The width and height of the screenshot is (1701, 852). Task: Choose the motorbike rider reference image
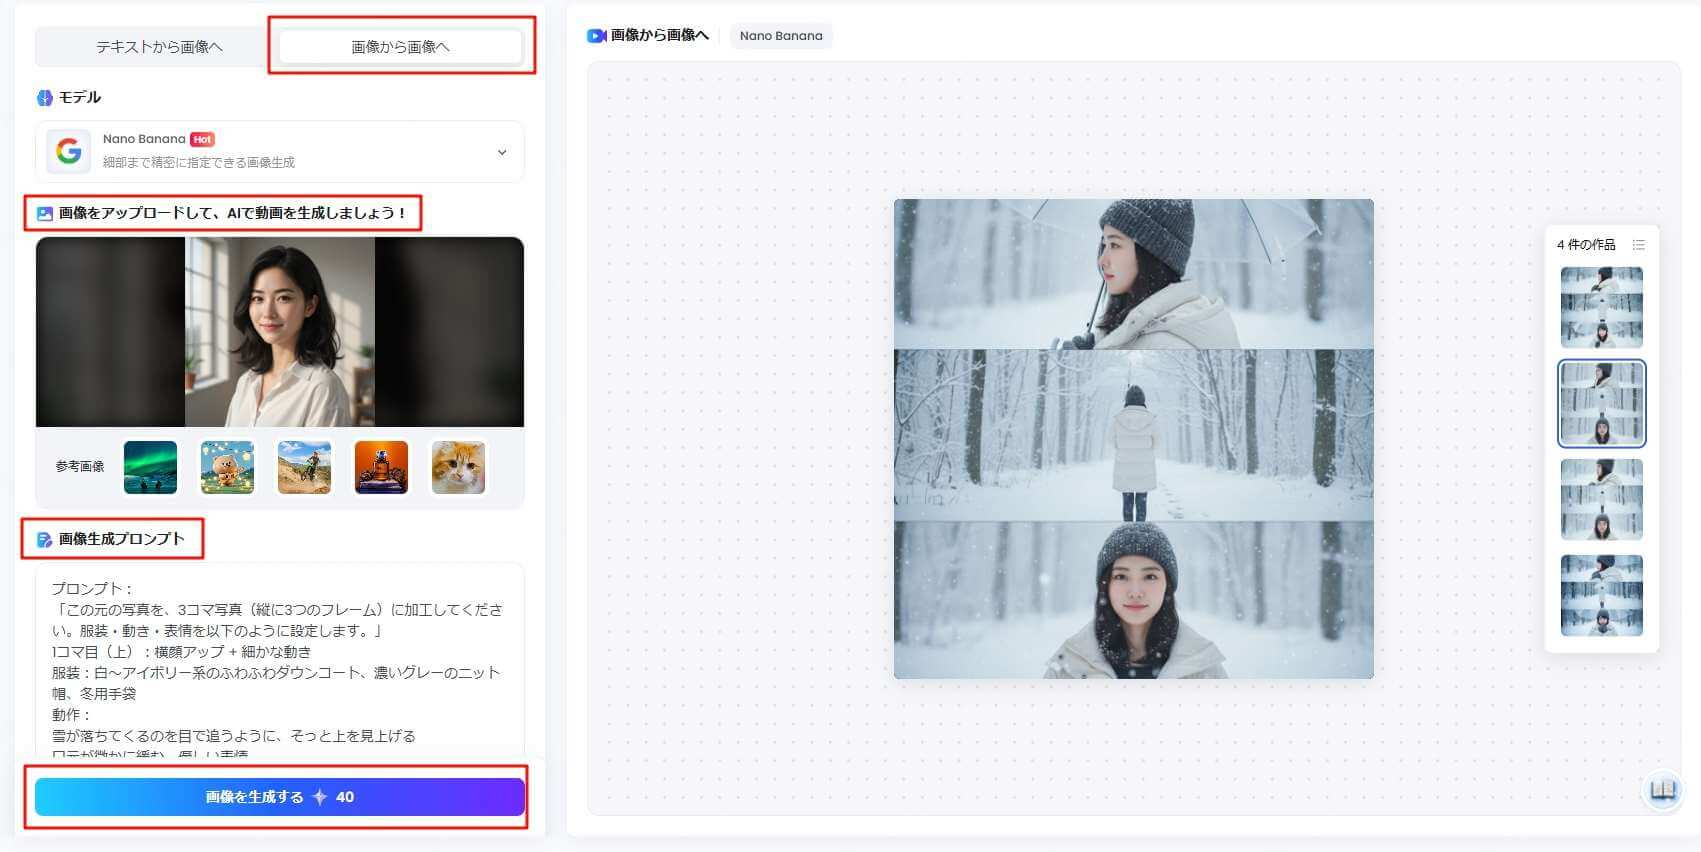[x=304, y=467]
